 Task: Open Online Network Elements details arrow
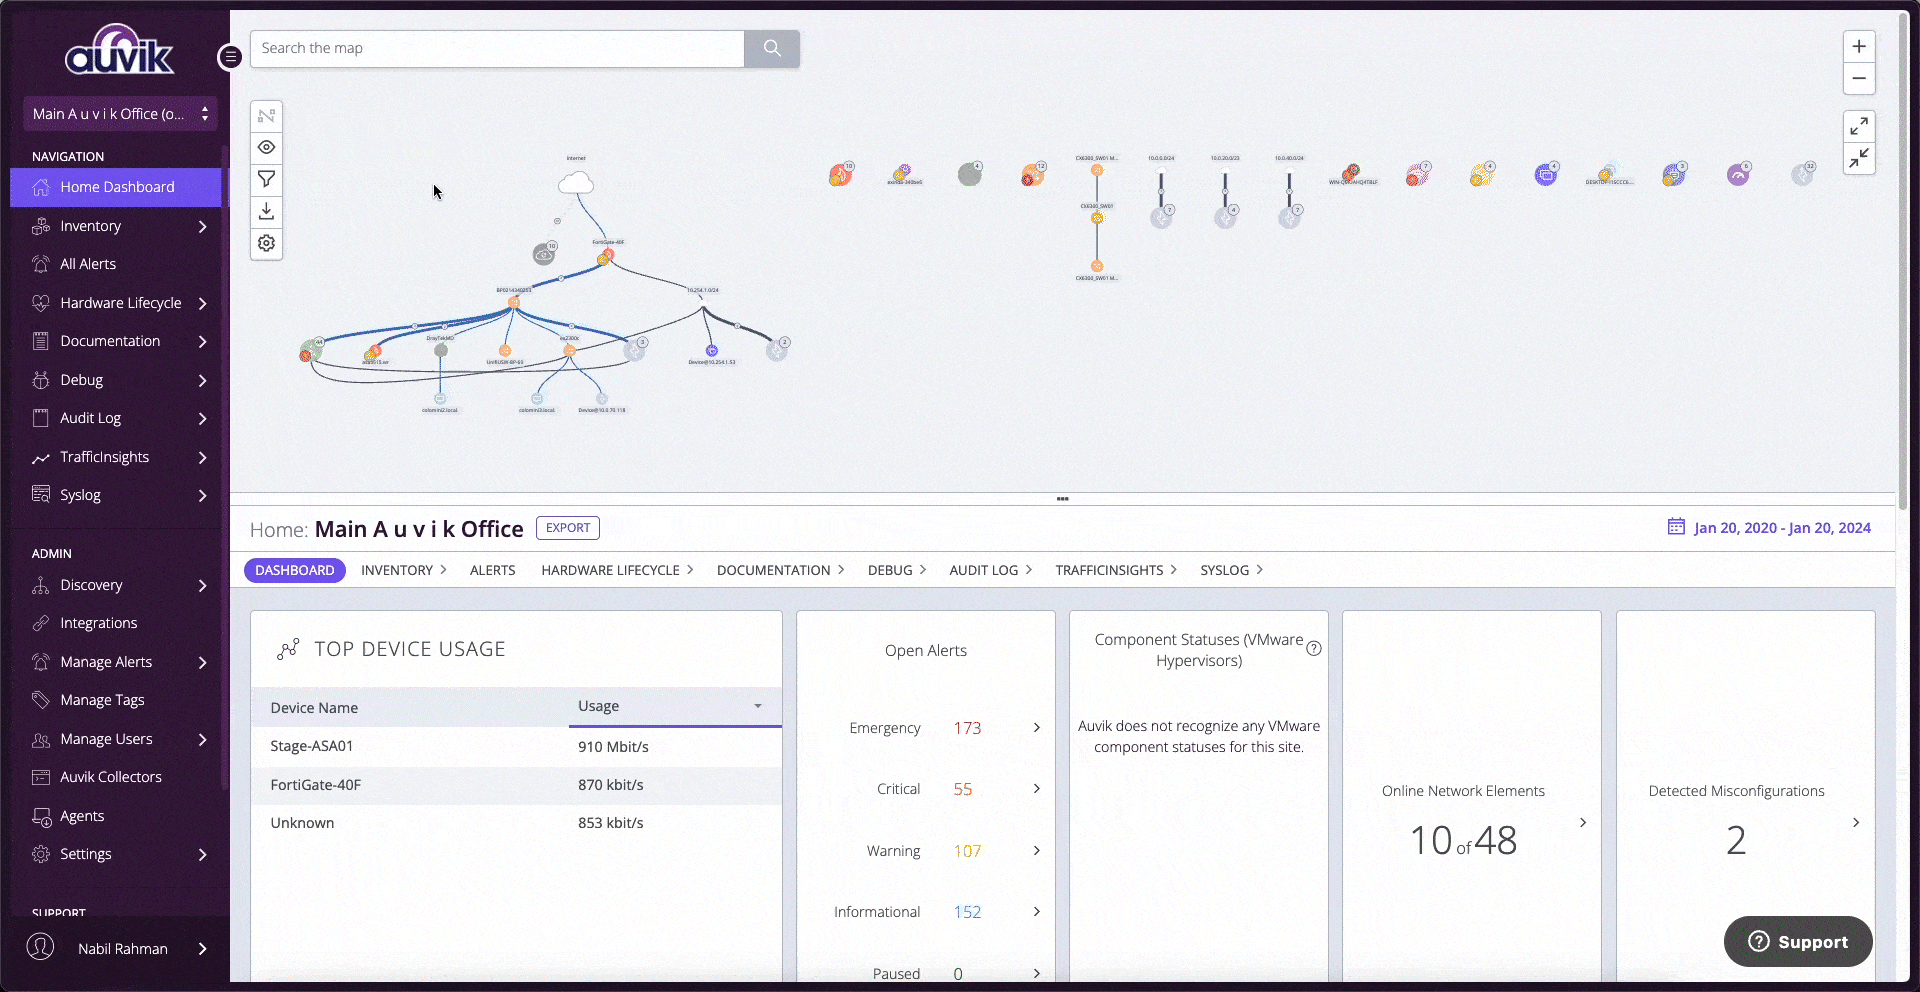(1583, 822)
